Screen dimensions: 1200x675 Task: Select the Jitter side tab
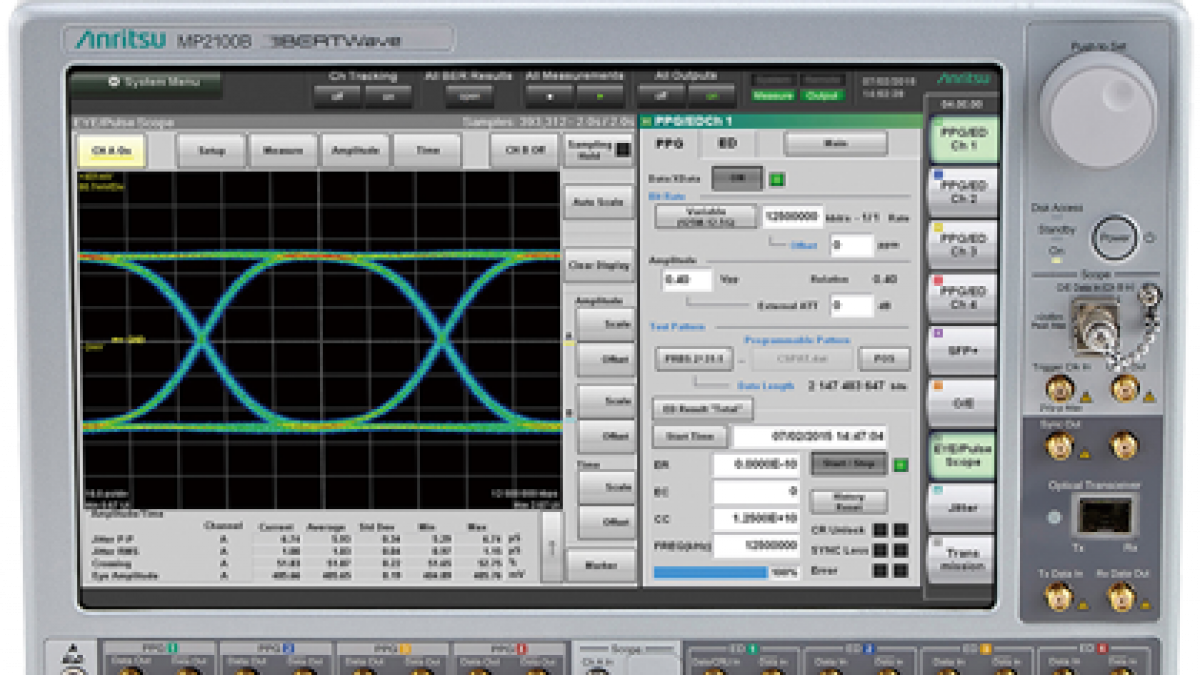pyautogui.click(x=963, y=508)
